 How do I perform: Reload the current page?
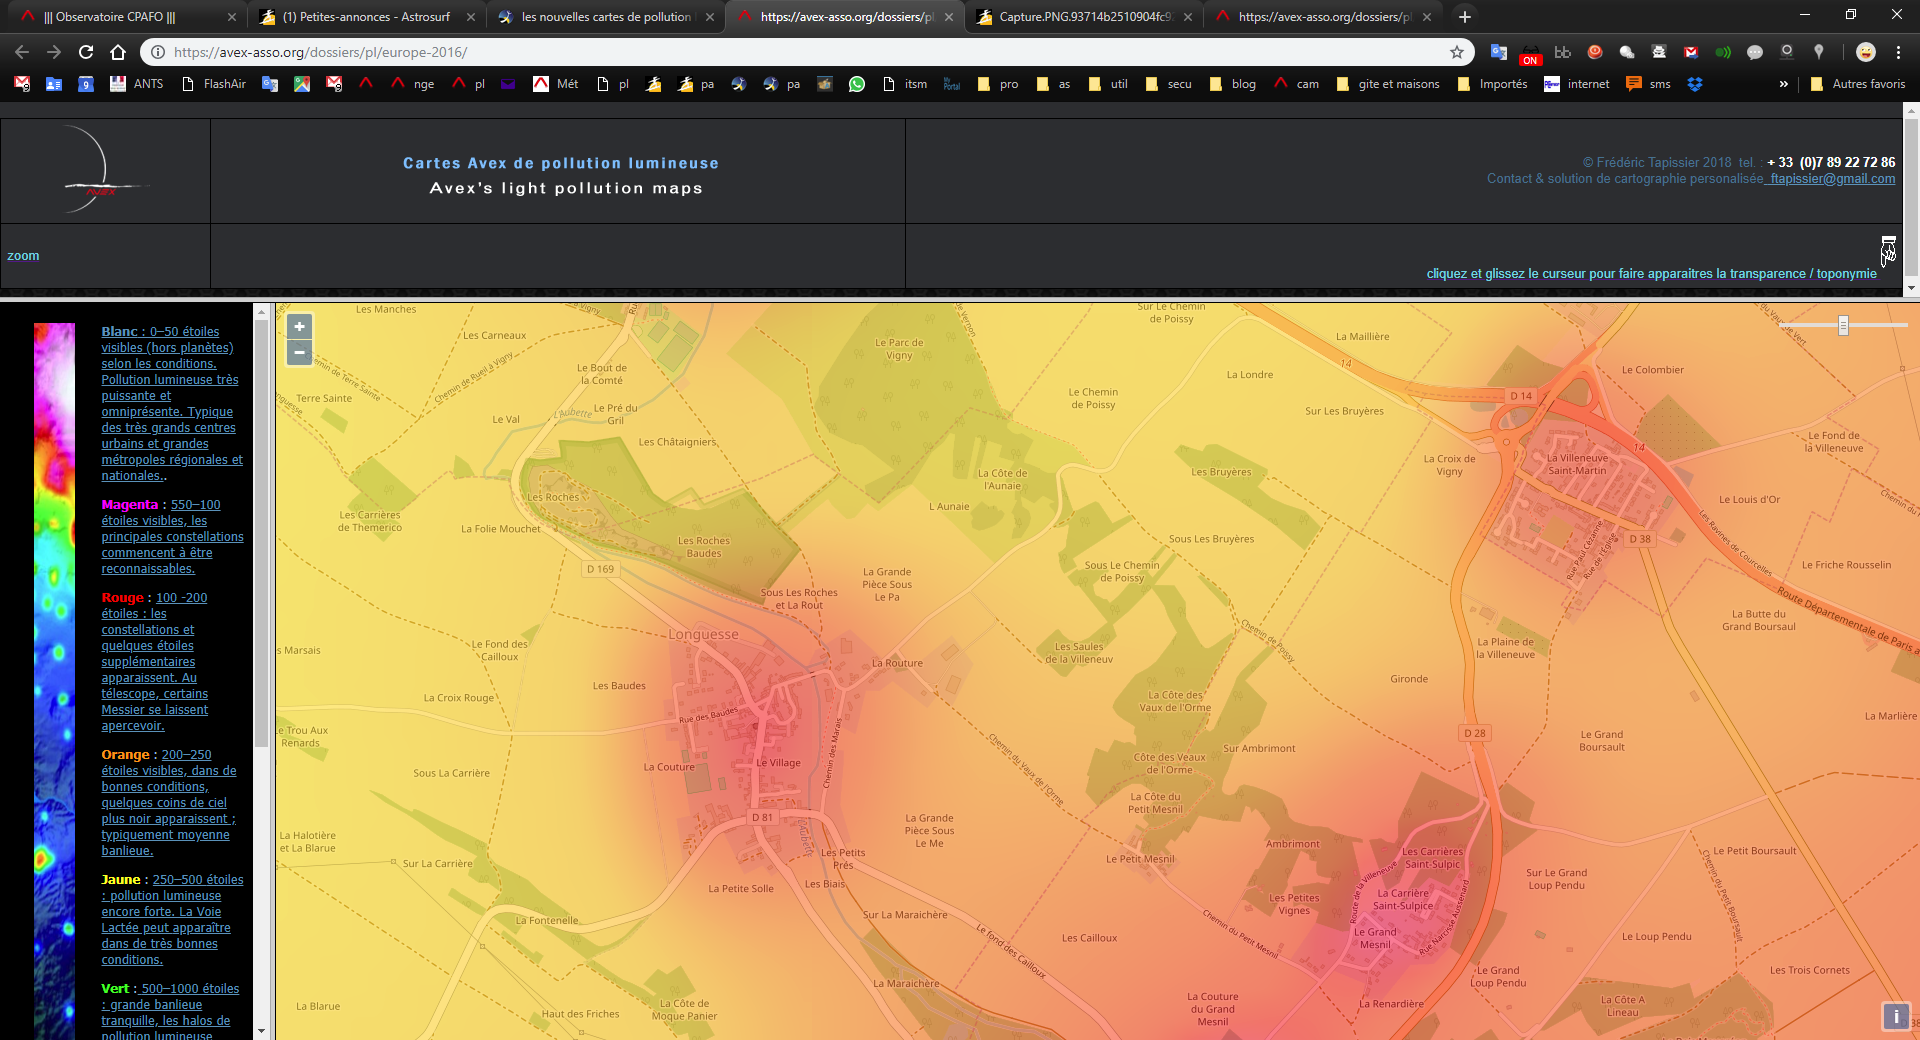pyautogui.click(x=86, y=52)
